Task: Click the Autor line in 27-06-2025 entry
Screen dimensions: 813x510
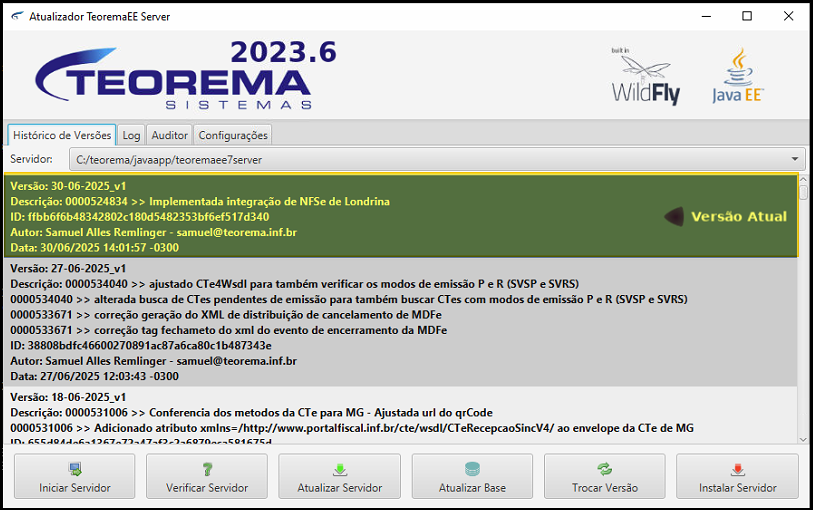Action: click(153, 361)
